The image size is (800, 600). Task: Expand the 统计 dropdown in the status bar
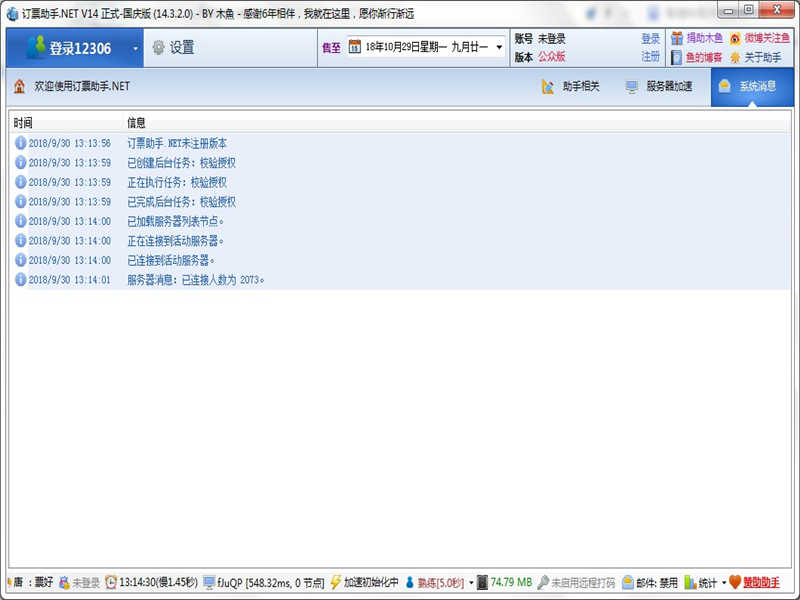[724, 582]
